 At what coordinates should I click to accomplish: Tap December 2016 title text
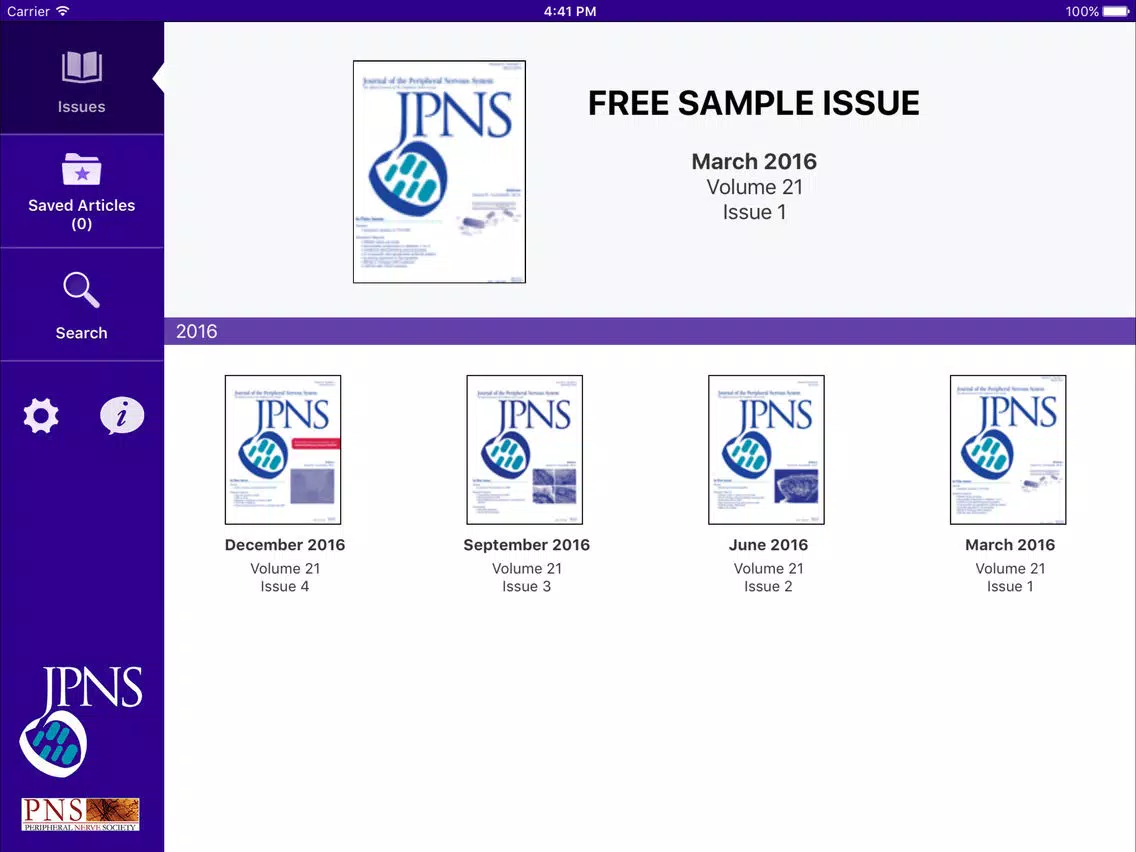coord(285,545)
